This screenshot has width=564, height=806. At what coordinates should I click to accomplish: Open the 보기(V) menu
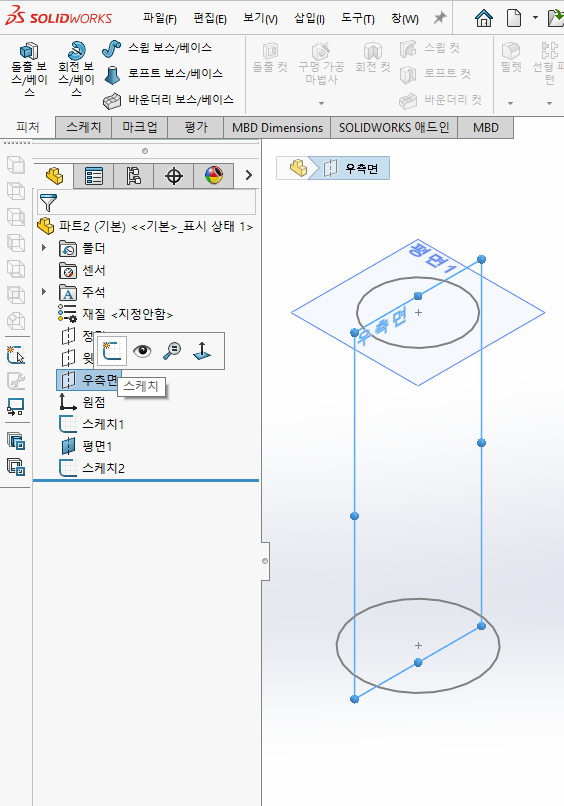260,19
